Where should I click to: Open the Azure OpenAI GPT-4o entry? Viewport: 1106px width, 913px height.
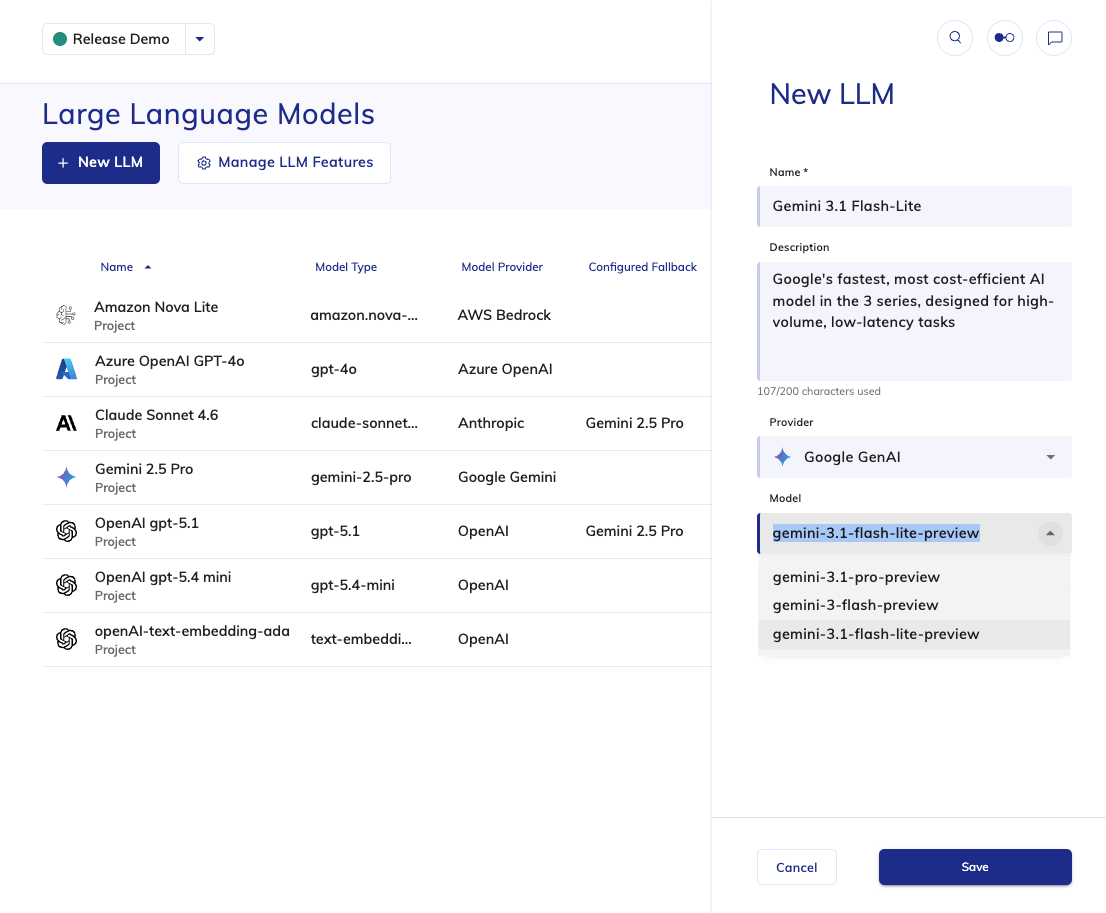pyautogui.click(x=169, y=361)
